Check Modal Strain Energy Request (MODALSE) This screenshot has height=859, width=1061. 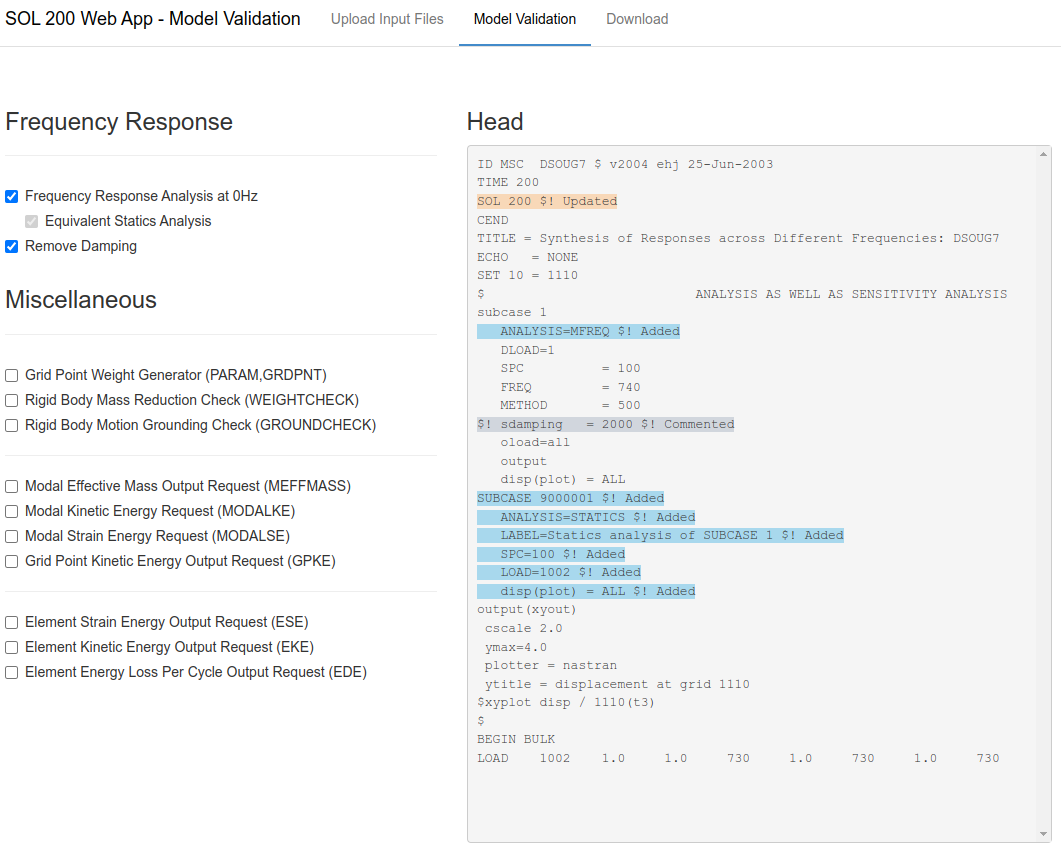12,537
